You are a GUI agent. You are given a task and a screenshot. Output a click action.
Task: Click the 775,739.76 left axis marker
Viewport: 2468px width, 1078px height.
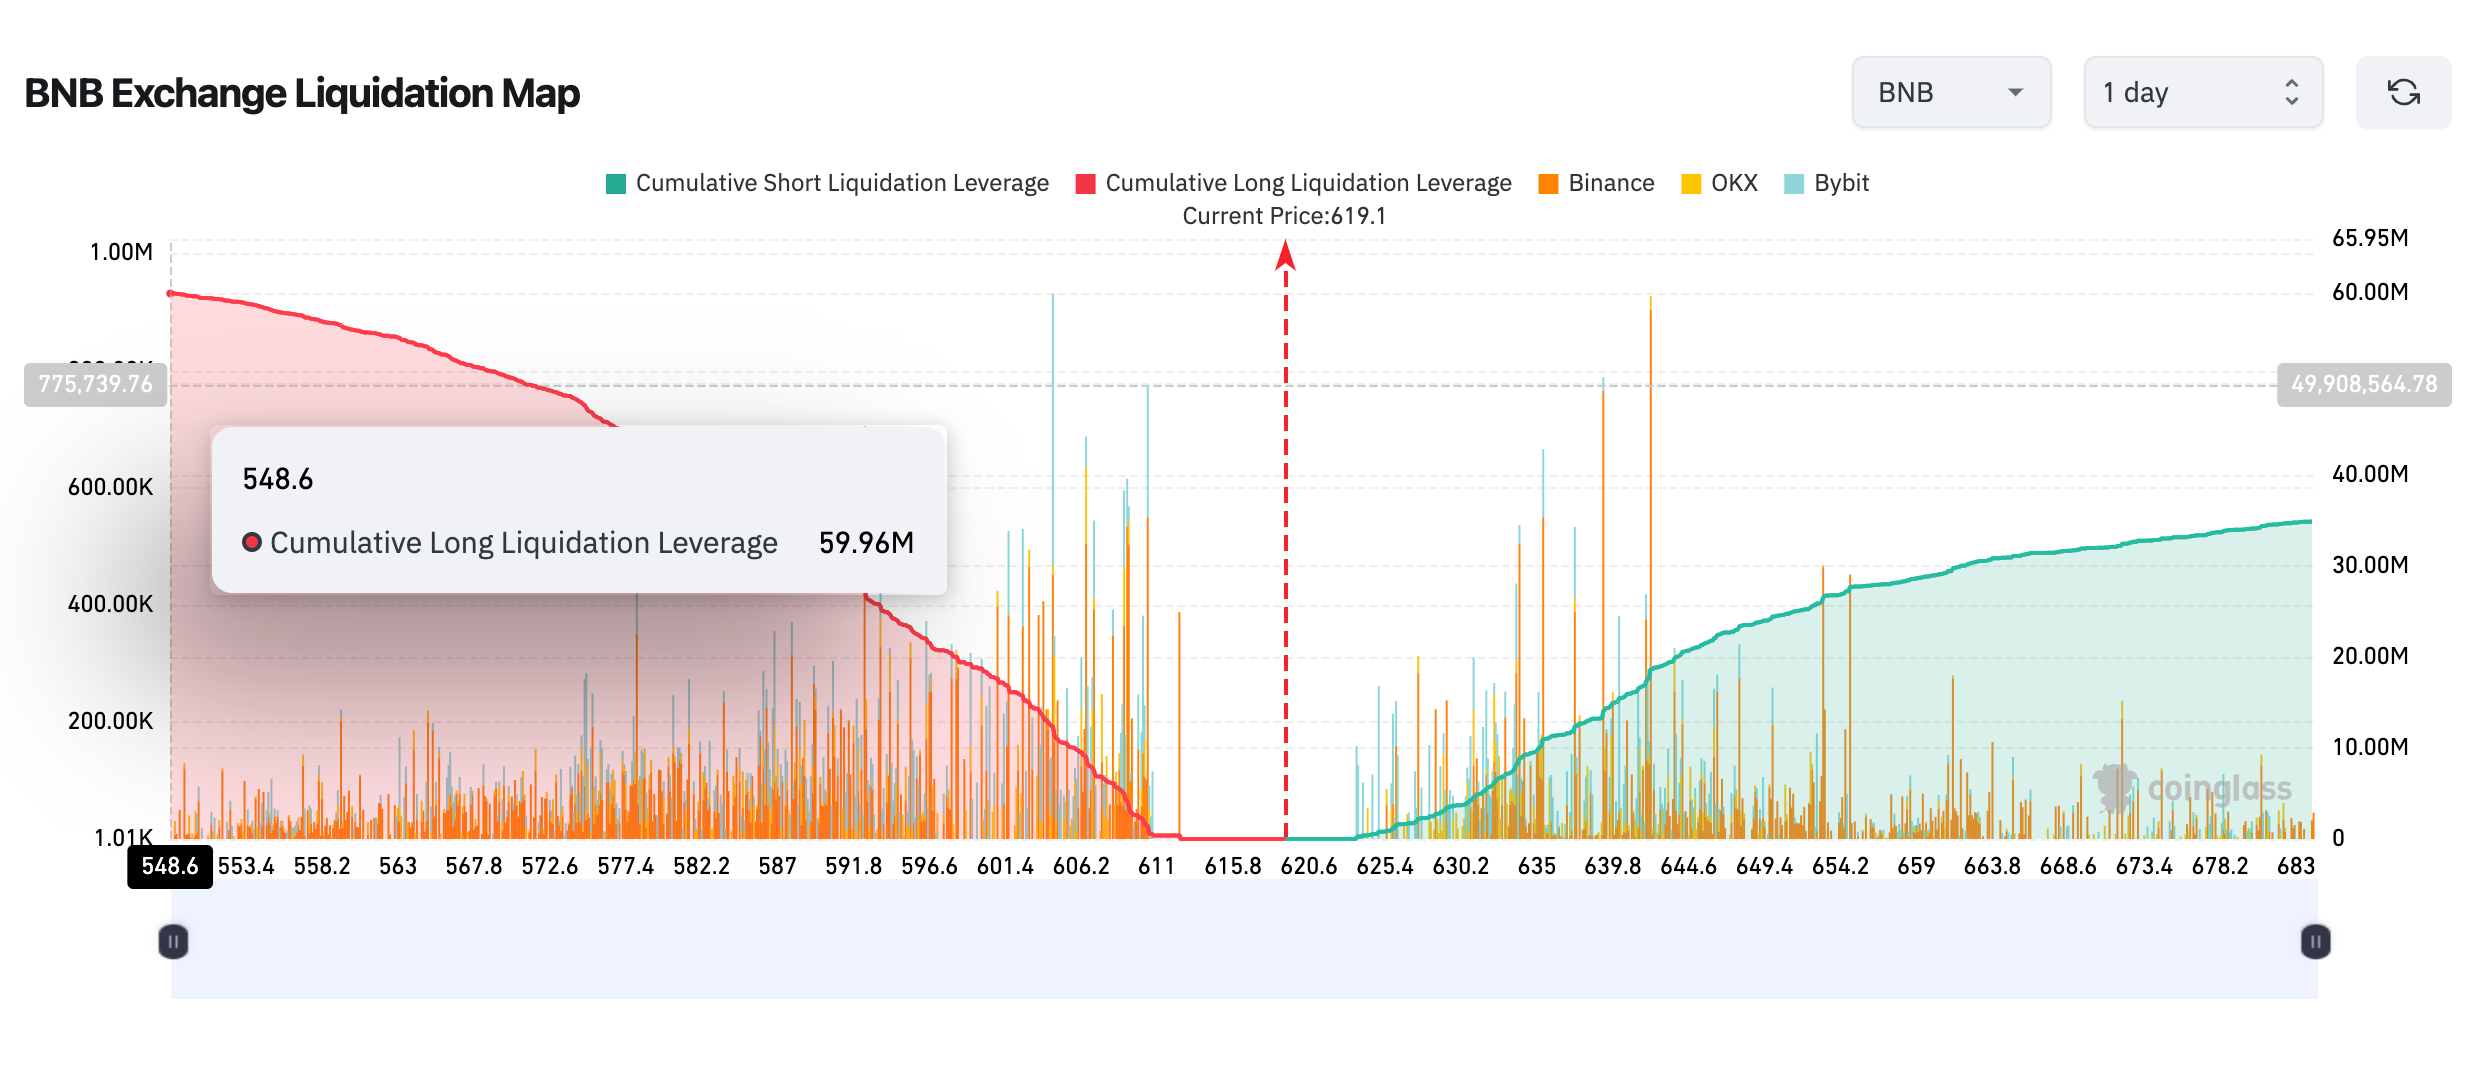tap(96, 384)
